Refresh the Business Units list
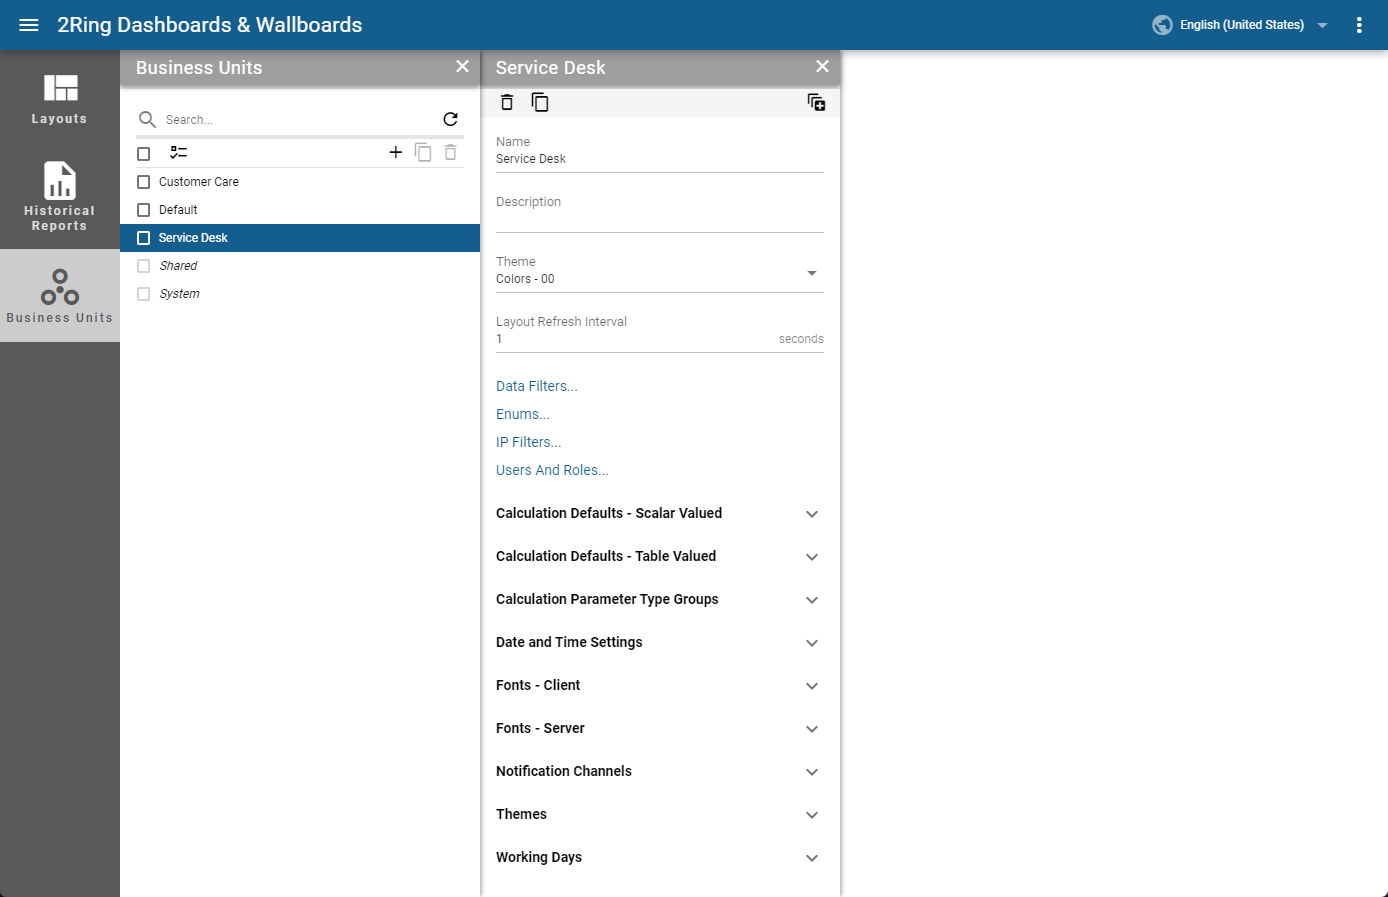 click(x=450, y=119)
